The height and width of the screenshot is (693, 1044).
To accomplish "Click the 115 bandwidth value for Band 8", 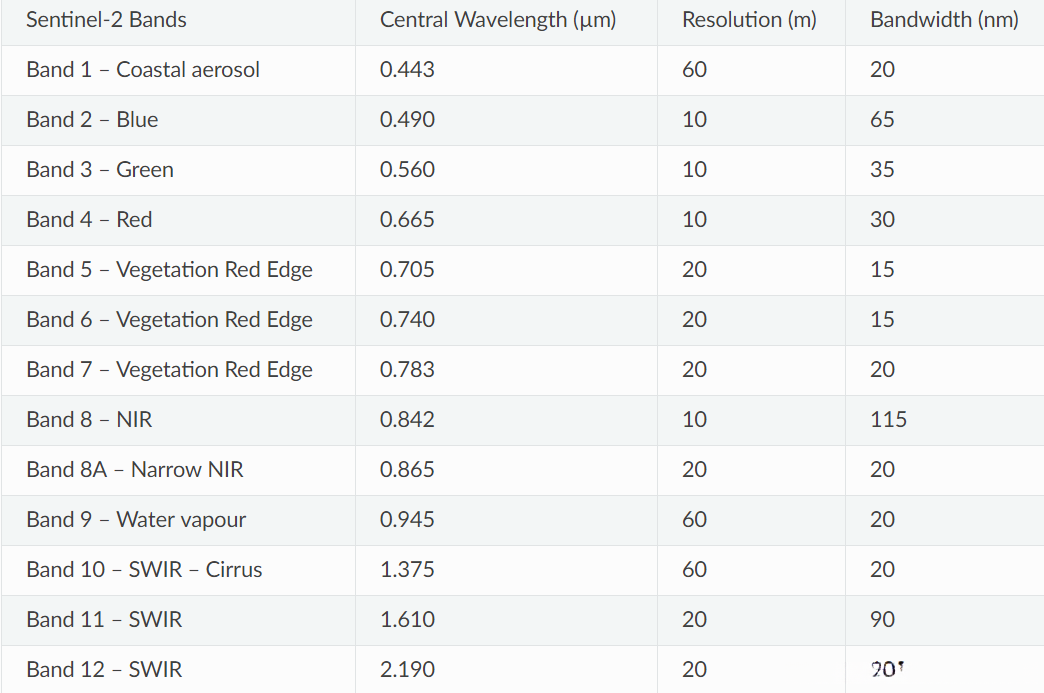I will (888, 420).
